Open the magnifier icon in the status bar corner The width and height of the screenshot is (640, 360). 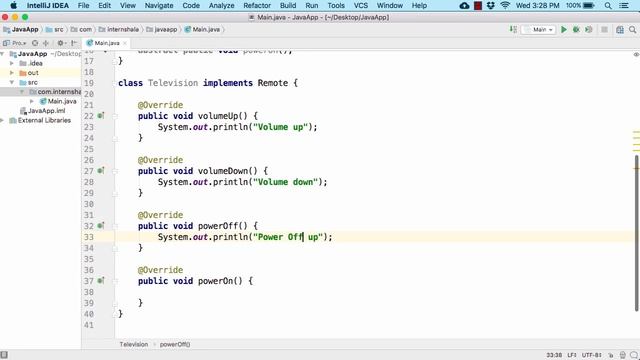(634, 355)
